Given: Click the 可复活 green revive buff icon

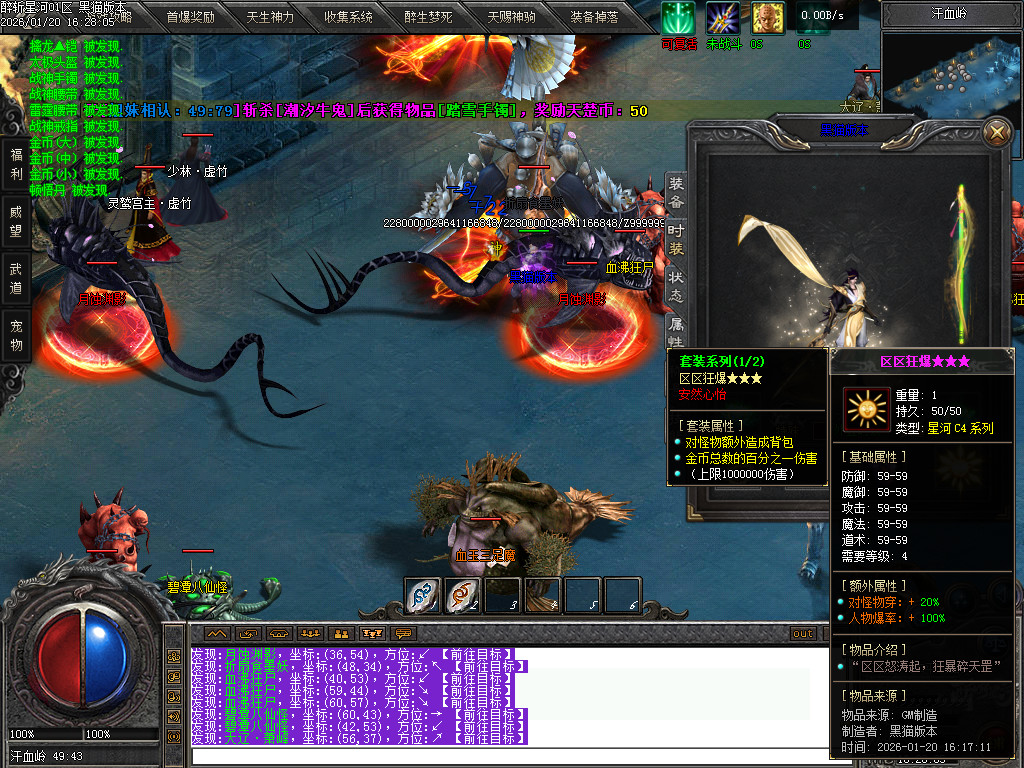Looking at the screenshot, I should (x=679, y=18).
